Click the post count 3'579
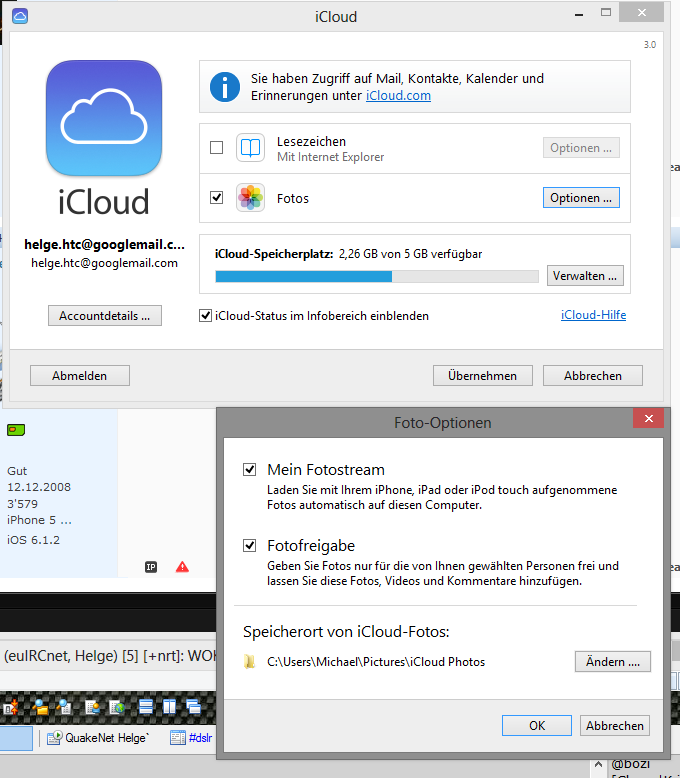This screenshot has height=778, width=680. 22,504
